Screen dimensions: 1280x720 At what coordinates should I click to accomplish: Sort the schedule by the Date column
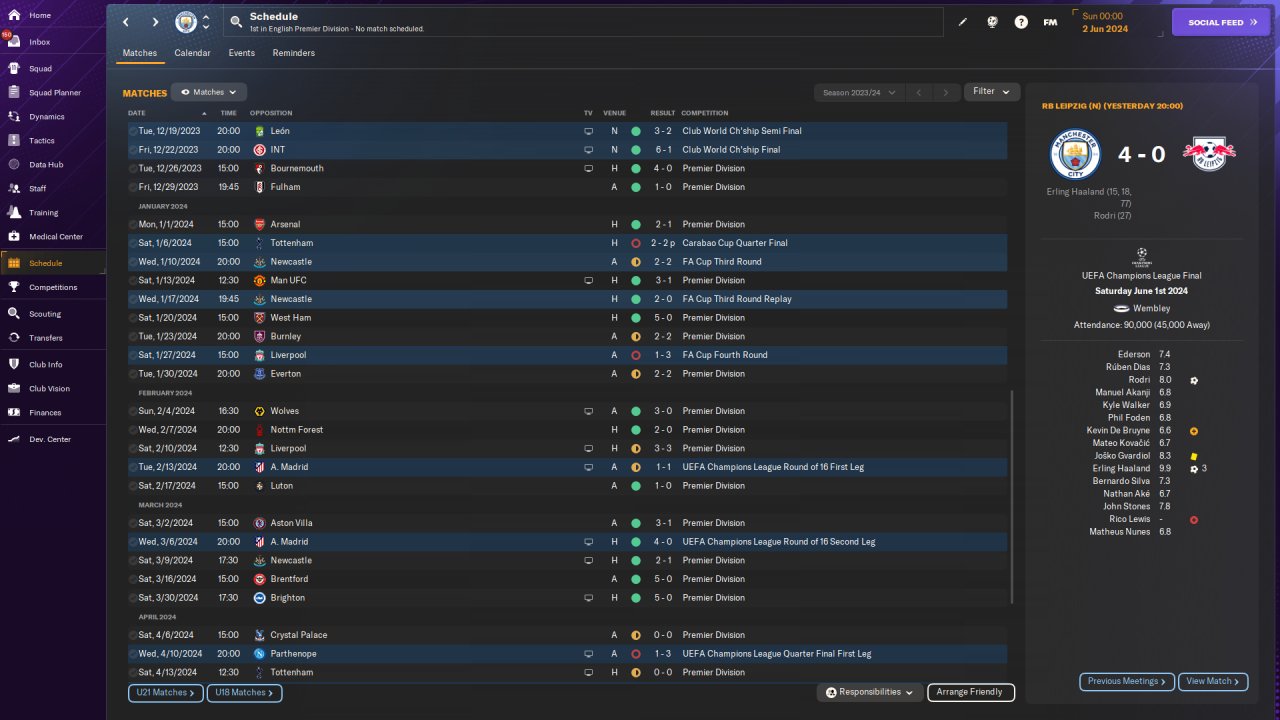click(137, 113)
